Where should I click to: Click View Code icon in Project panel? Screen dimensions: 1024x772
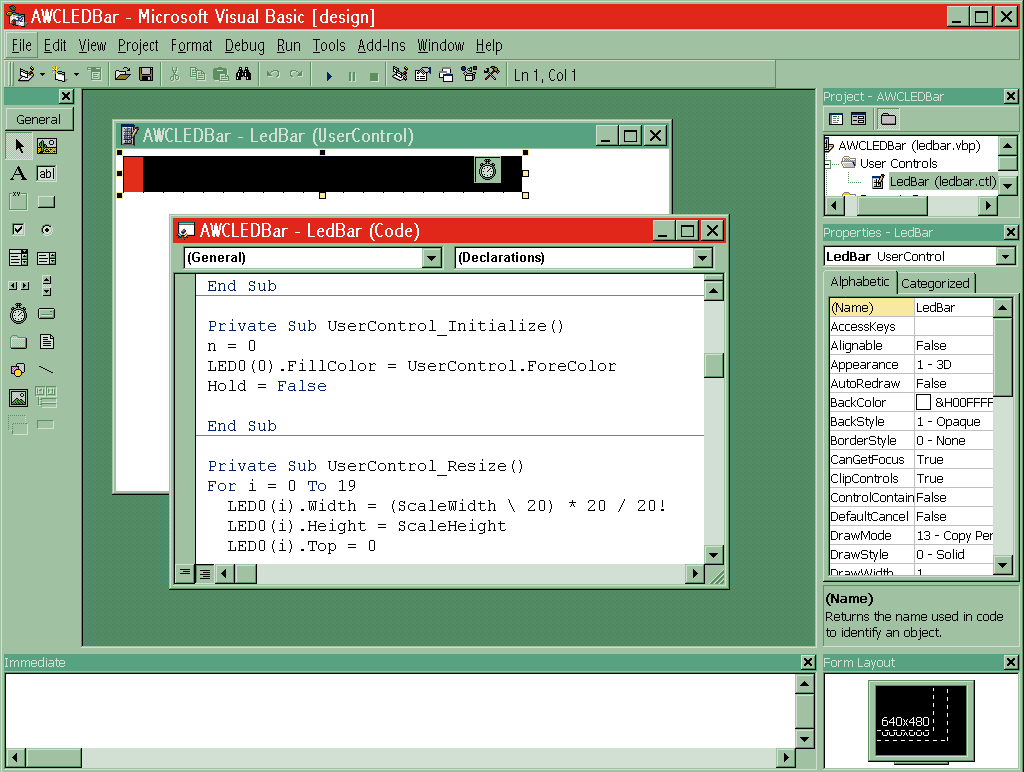click(x=836, y=120)
